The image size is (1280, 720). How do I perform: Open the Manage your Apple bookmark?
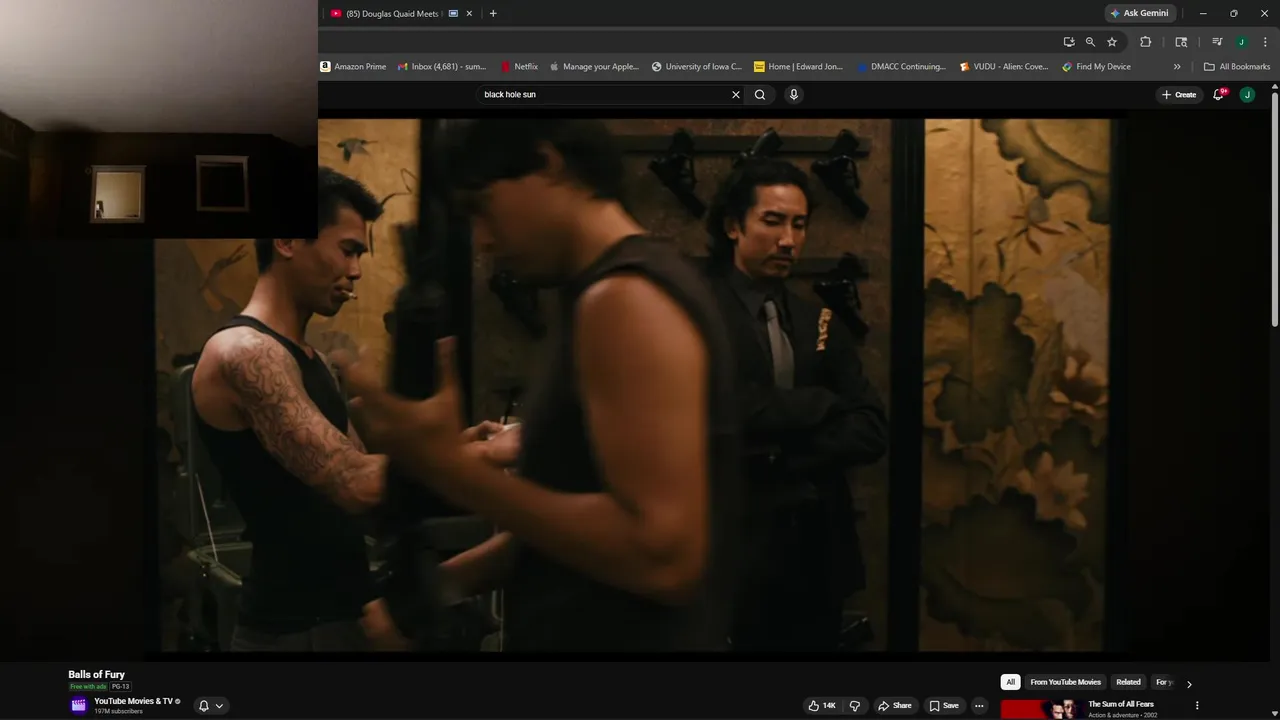(x=594, y=67)
